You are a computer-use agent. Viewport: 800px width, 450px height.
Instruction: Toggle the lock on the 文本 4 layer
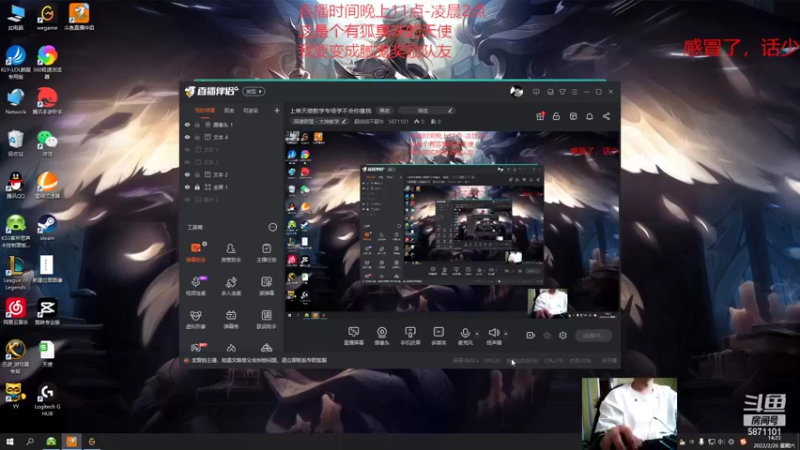(197, 137)
